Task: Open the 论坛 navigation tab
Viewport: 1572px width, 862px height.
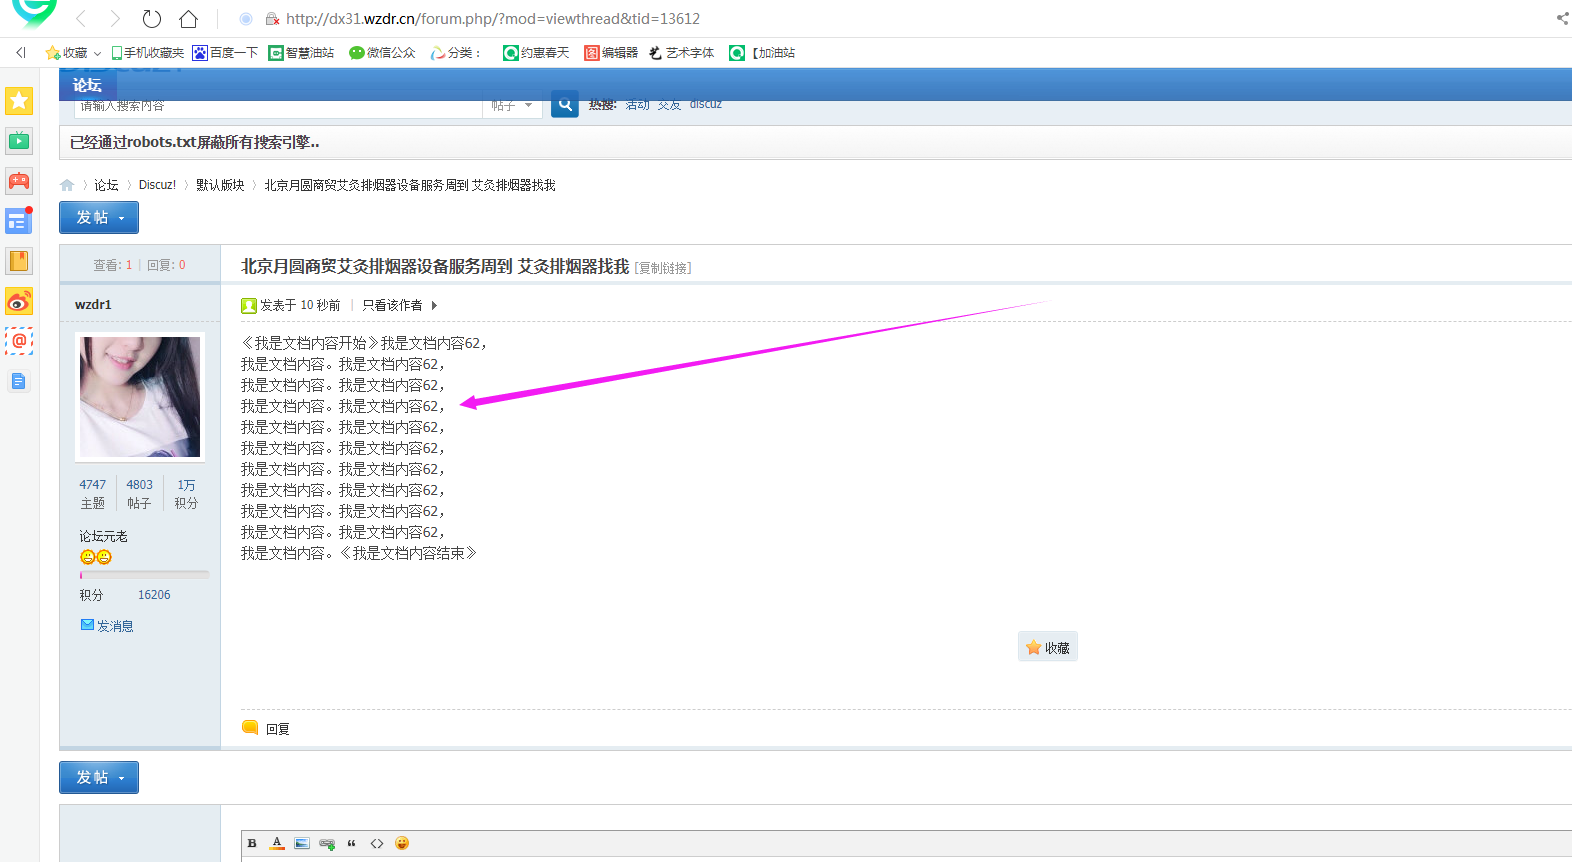Action: (x=87, y=85)
